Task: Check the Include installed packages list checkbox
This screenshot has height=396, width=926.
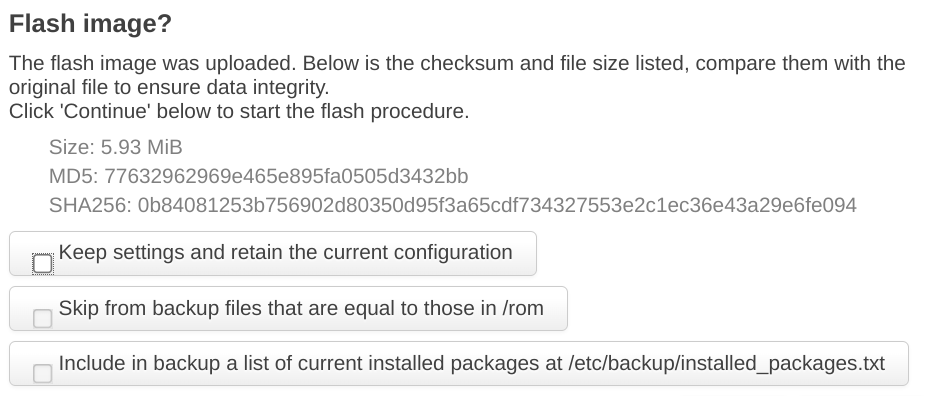Action: (x=43, y=373)
